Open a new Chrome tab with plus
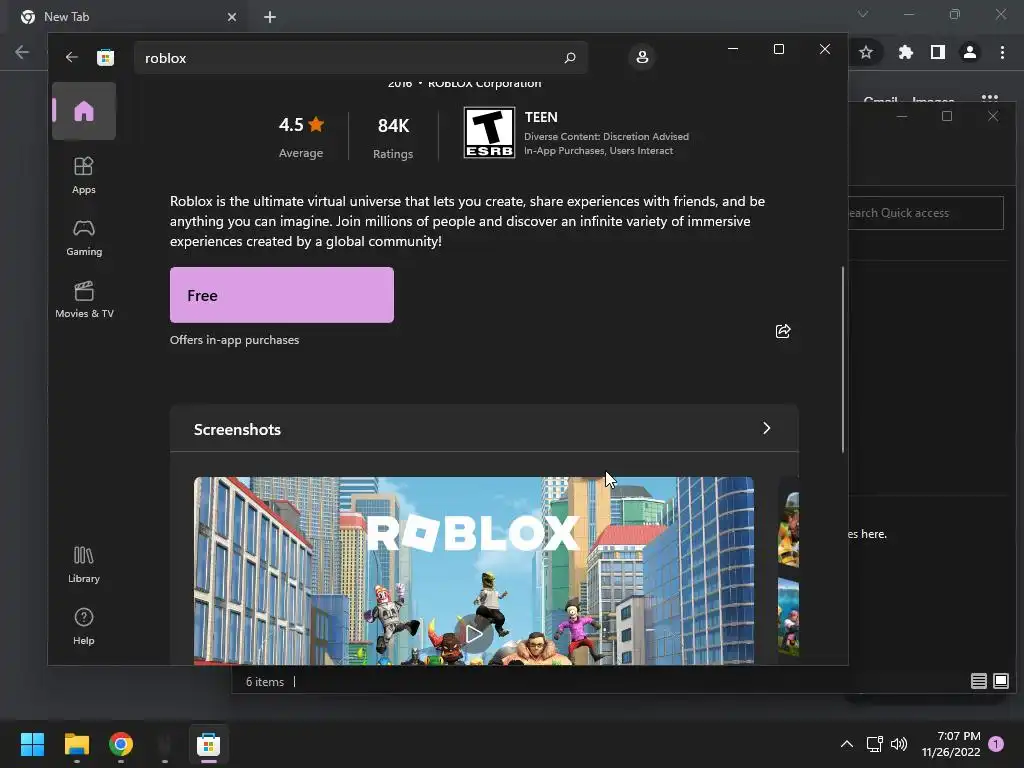The width and height of the screenshot is (1024, 768). [270, 17]
